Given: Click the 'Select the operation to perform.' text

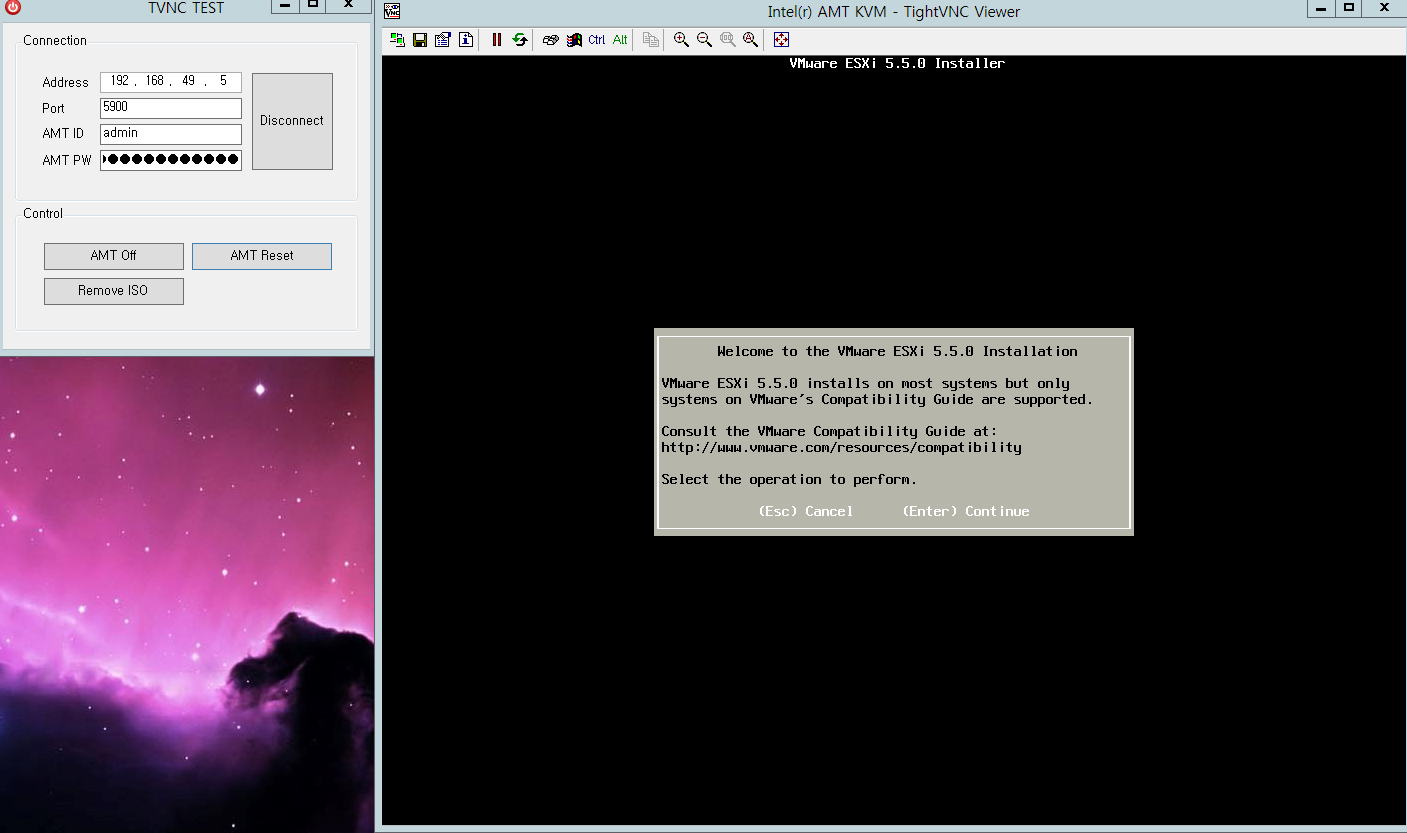Looking at the screenshot, I should pos(789,479).
